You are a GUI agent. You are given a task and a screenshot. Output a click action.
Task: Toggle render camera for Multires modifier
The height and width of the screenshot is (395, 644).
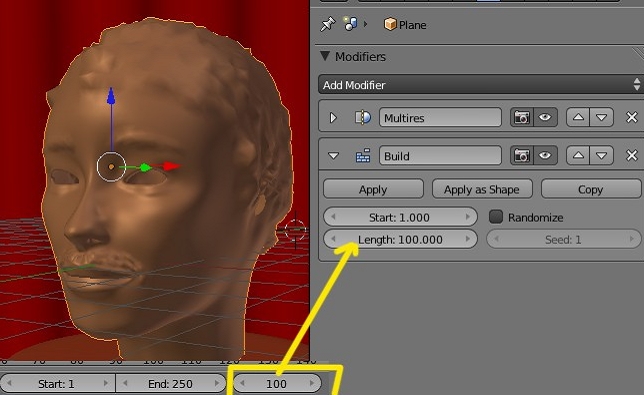pos(522,117)
